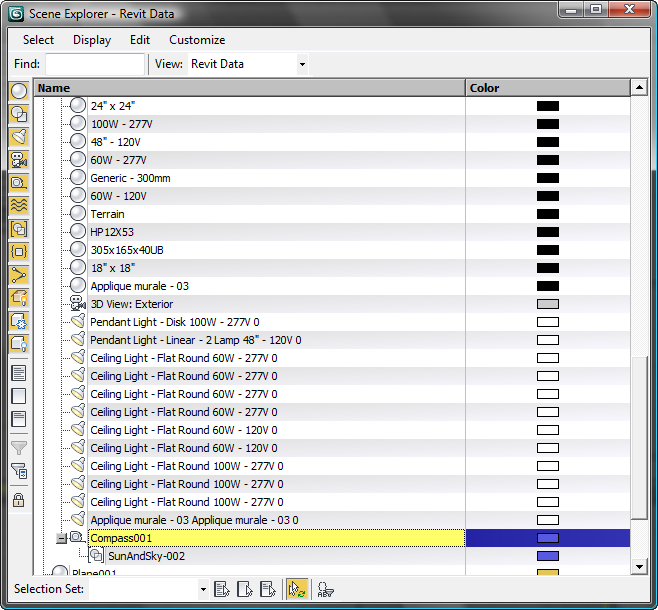Click the Selection Set text field
The height and width of the screenshot is (610, 658).
coord(144,589)
